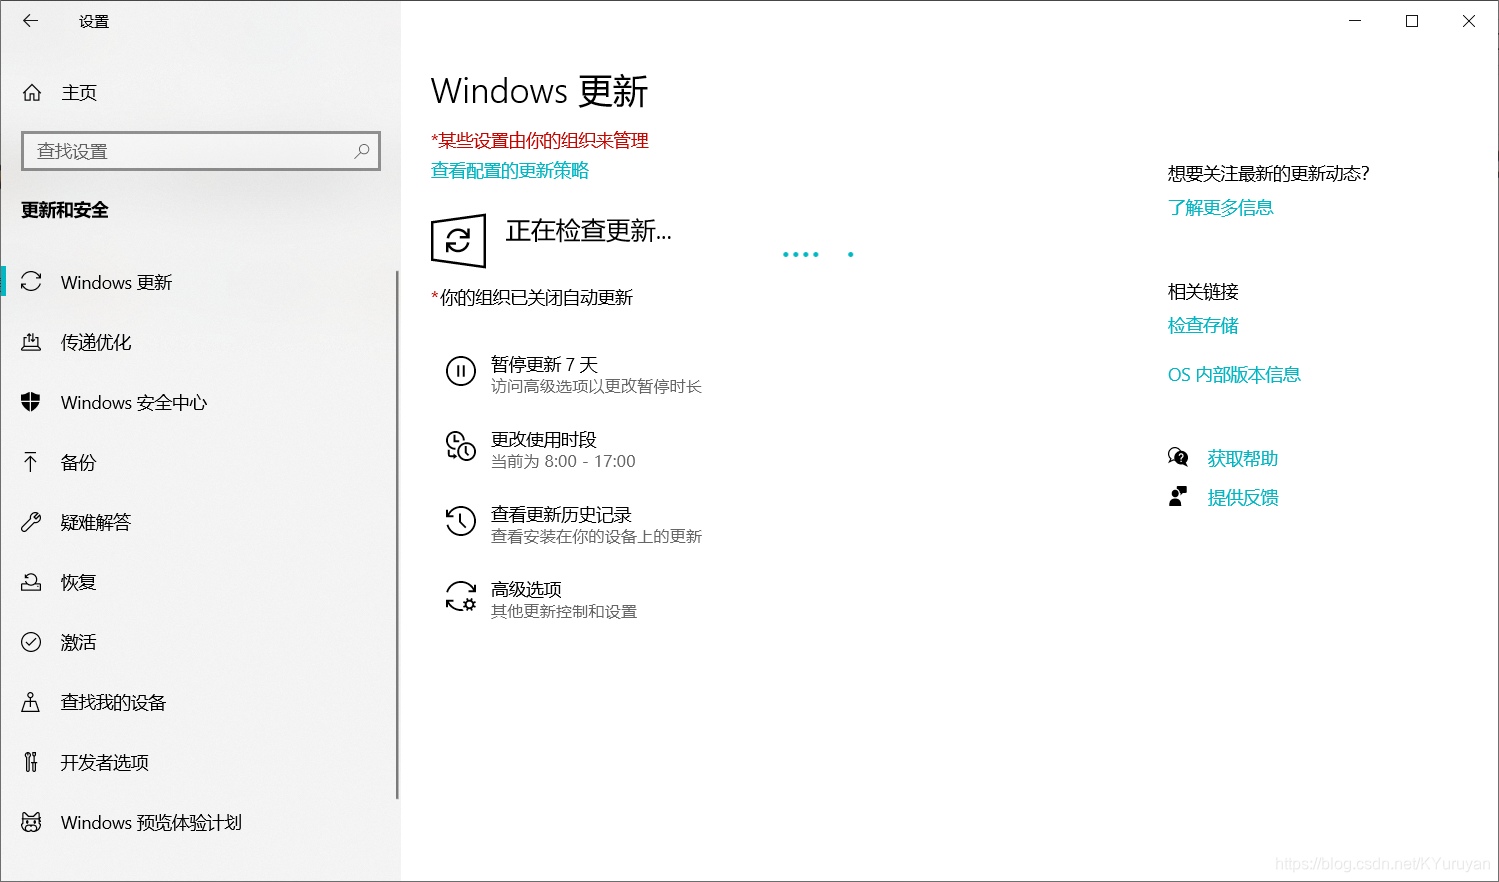The height and width of the screenshot is (882, 1499).
Task: Open 查找我的设备 settings
Action: (198, 702)
